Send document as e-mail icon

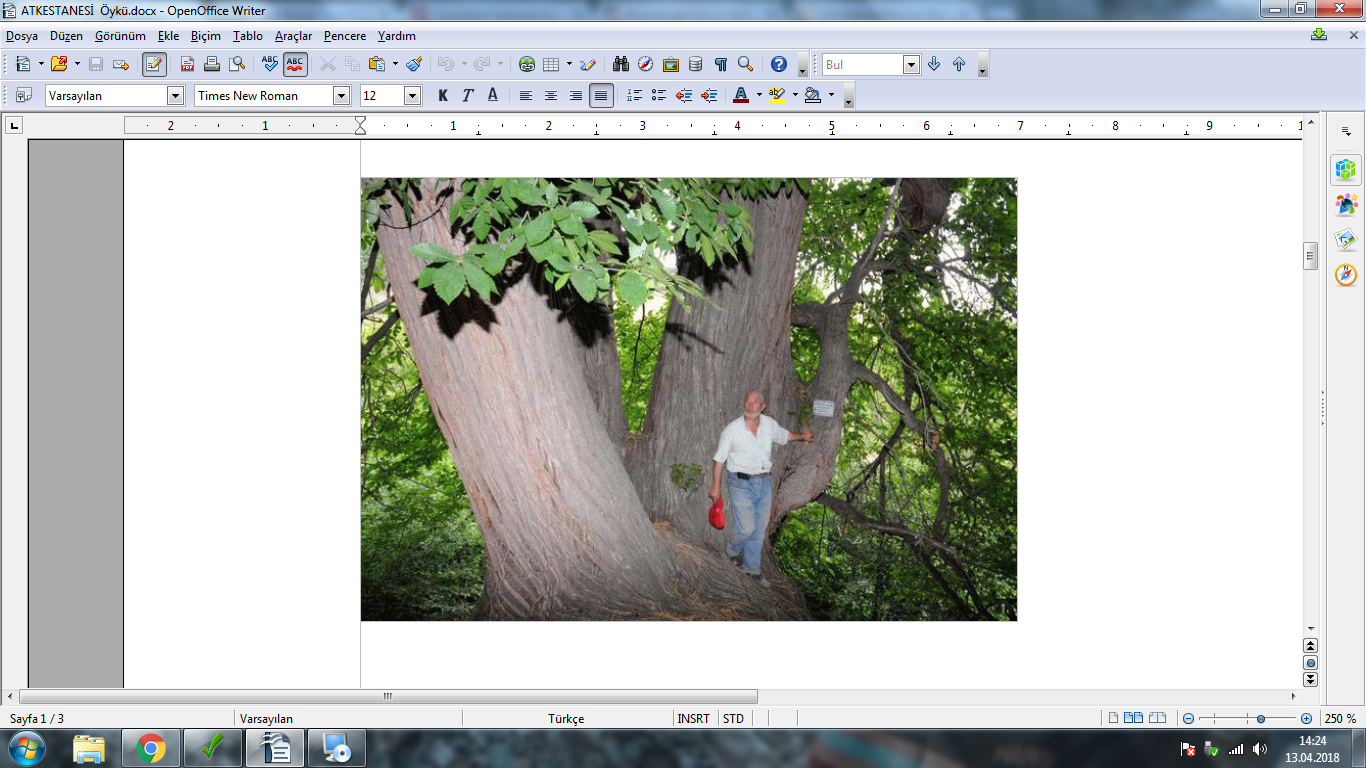pyautogui.click(x=121, y=64)
